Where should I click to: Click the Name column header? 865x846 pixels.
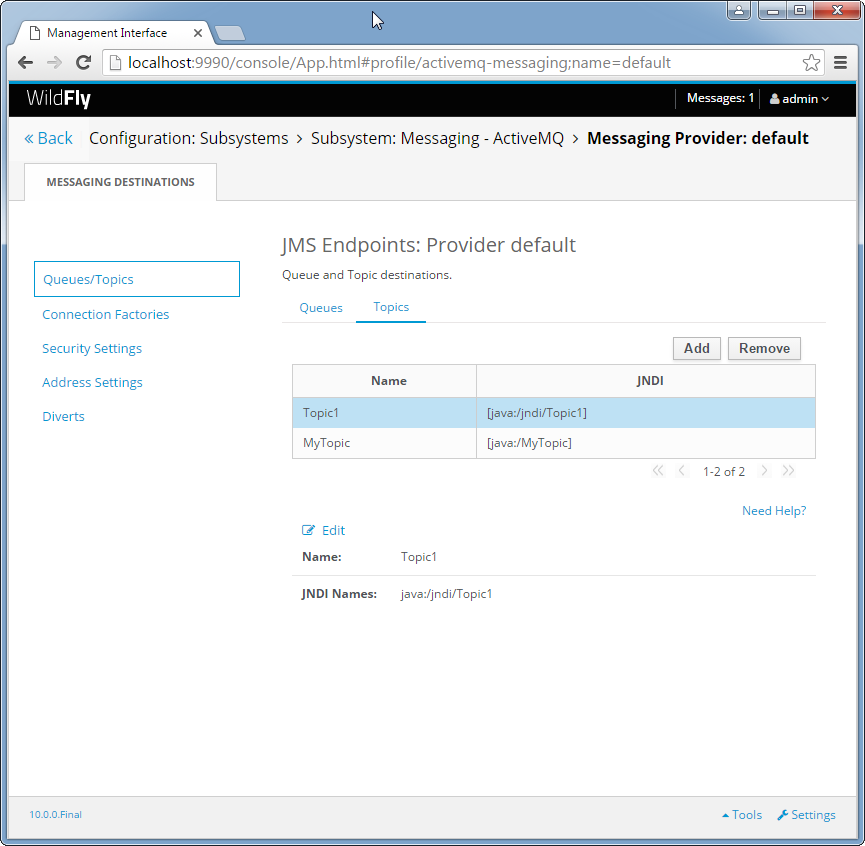pyautogui.click(x=385, y=381)
